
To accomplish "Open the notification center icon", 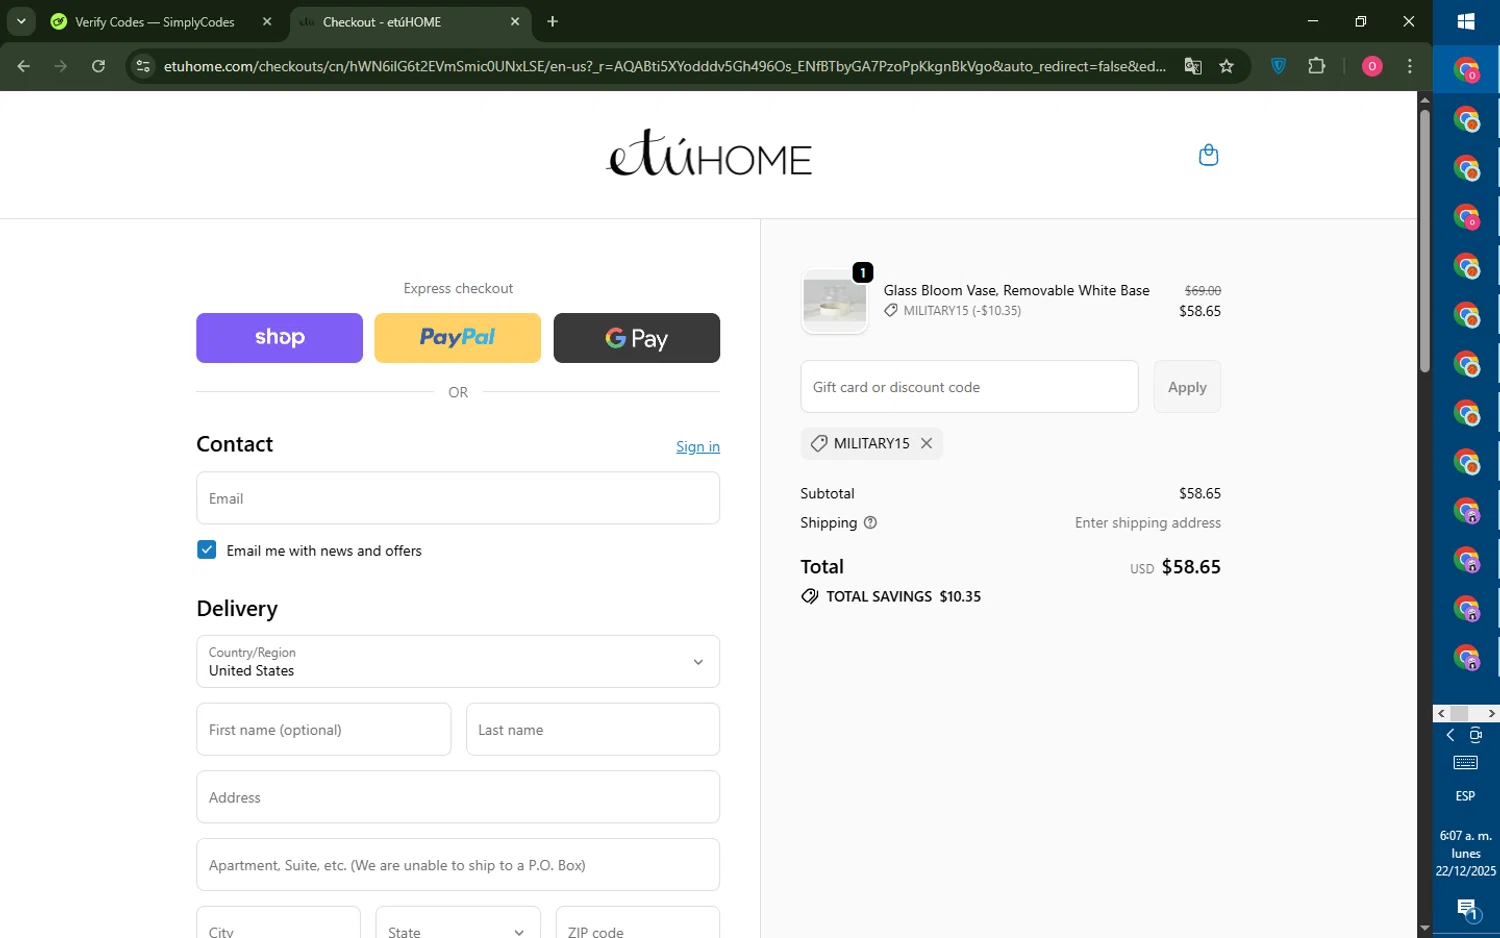I will 1466,909.
